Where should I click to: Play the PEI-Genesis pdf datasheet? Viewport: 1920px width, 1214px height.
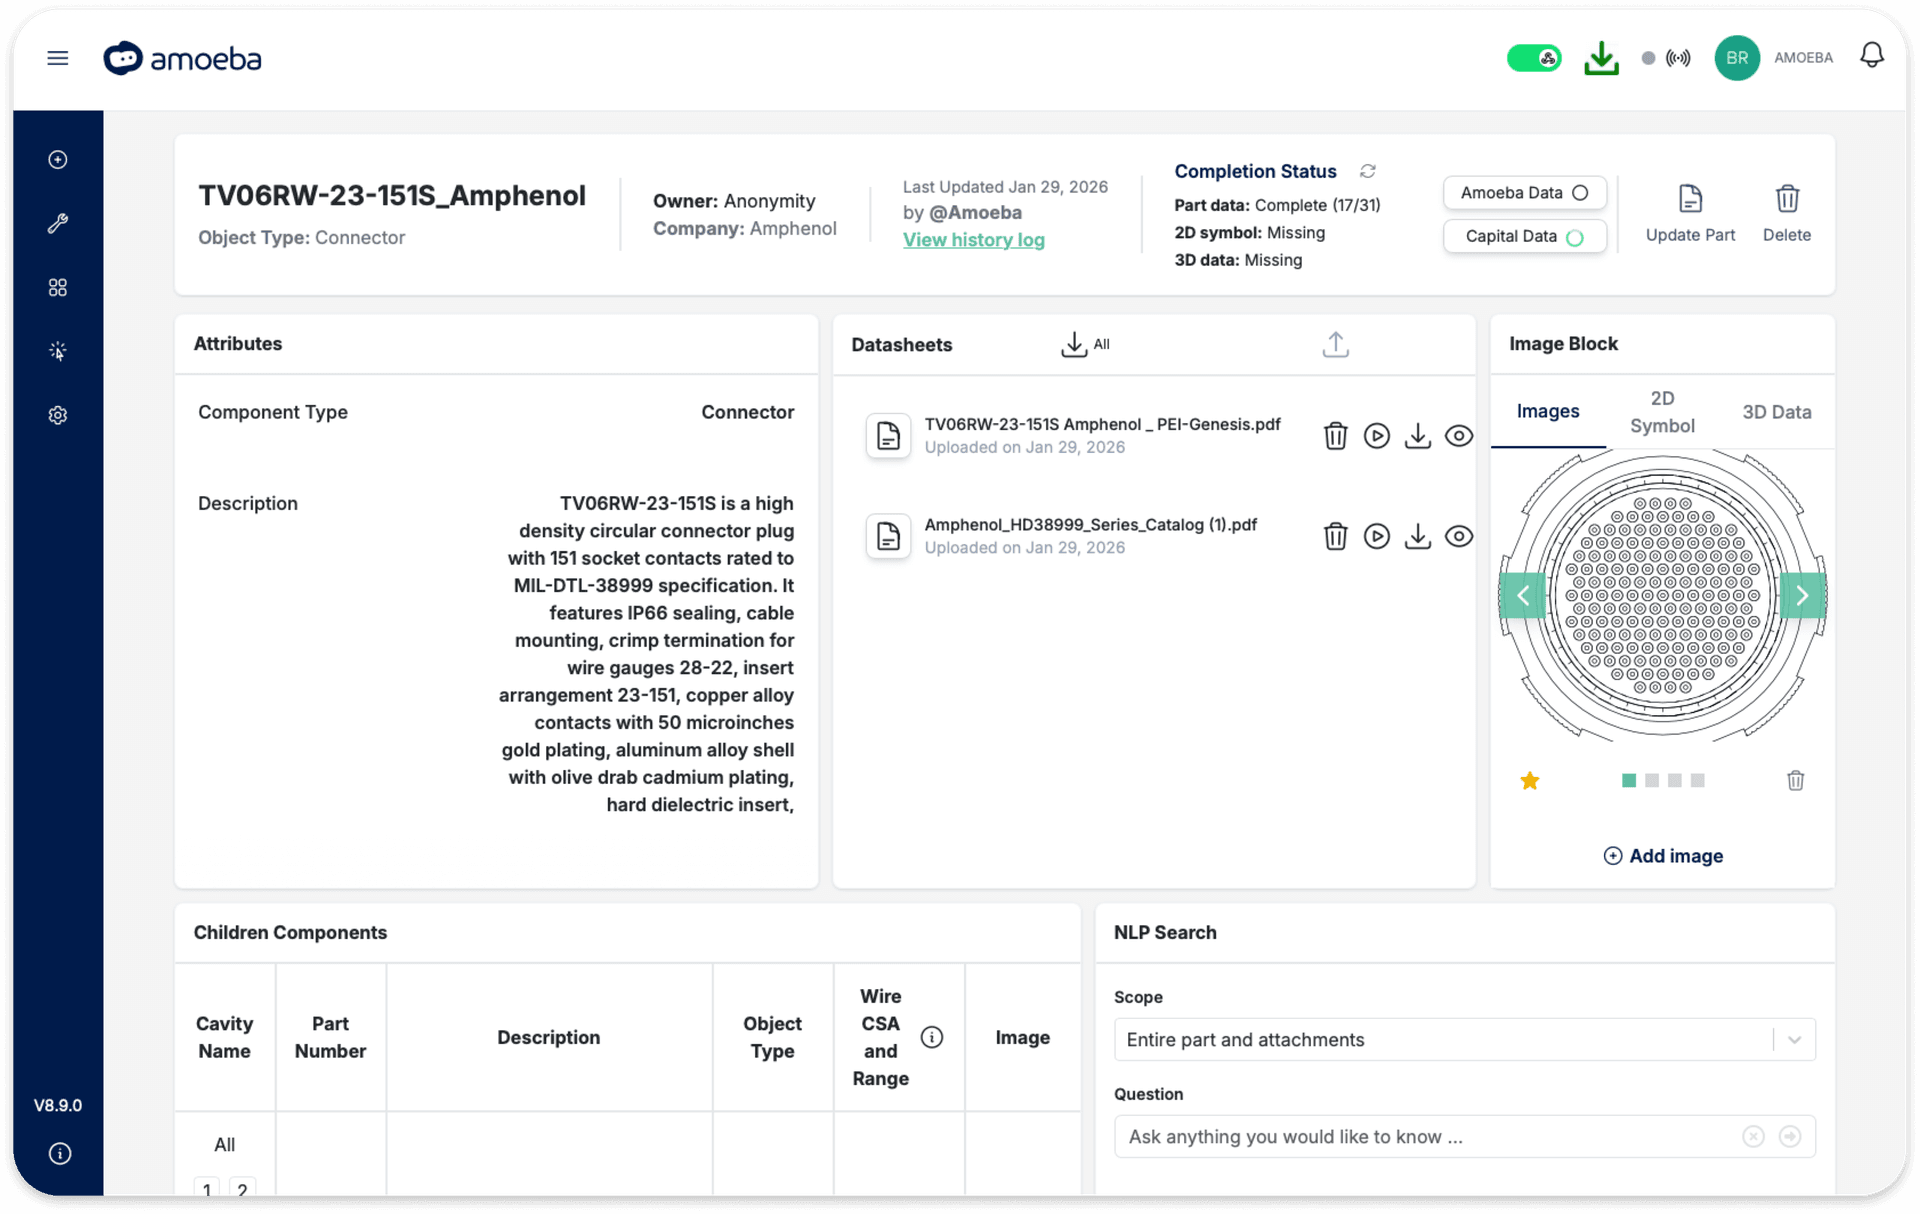click(x=1377, y=436)
